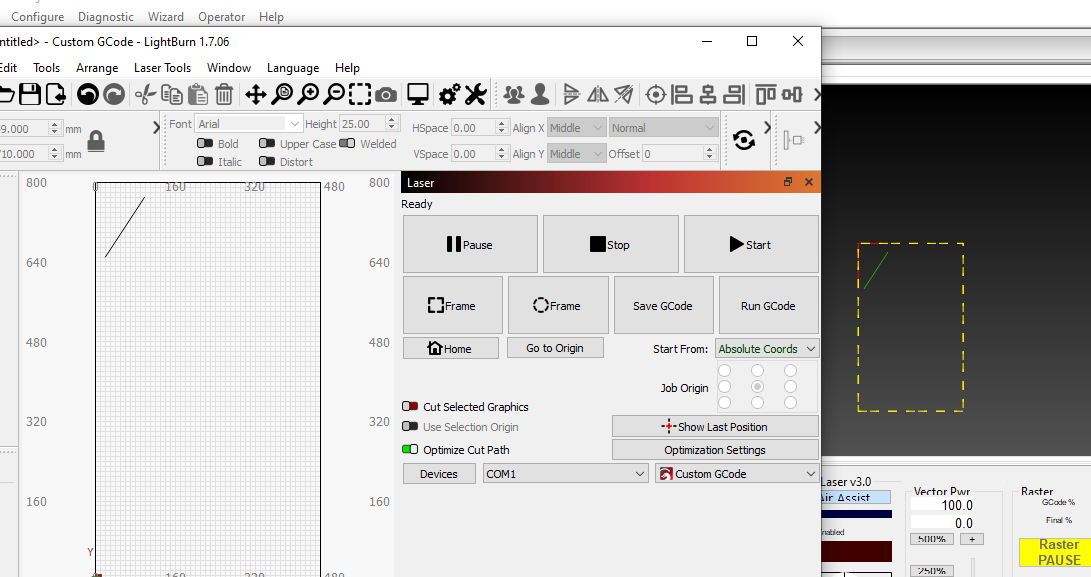
Task: Open Device Settings wrench-and-screwdriver icon
Action: [x=475, y=94]
